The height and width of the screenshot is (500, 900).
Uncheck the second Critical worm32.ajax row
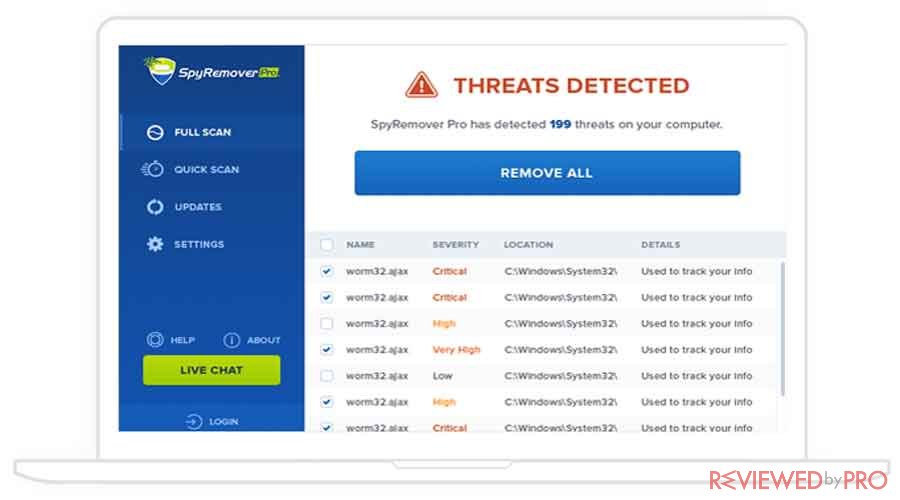pos(327,297)
